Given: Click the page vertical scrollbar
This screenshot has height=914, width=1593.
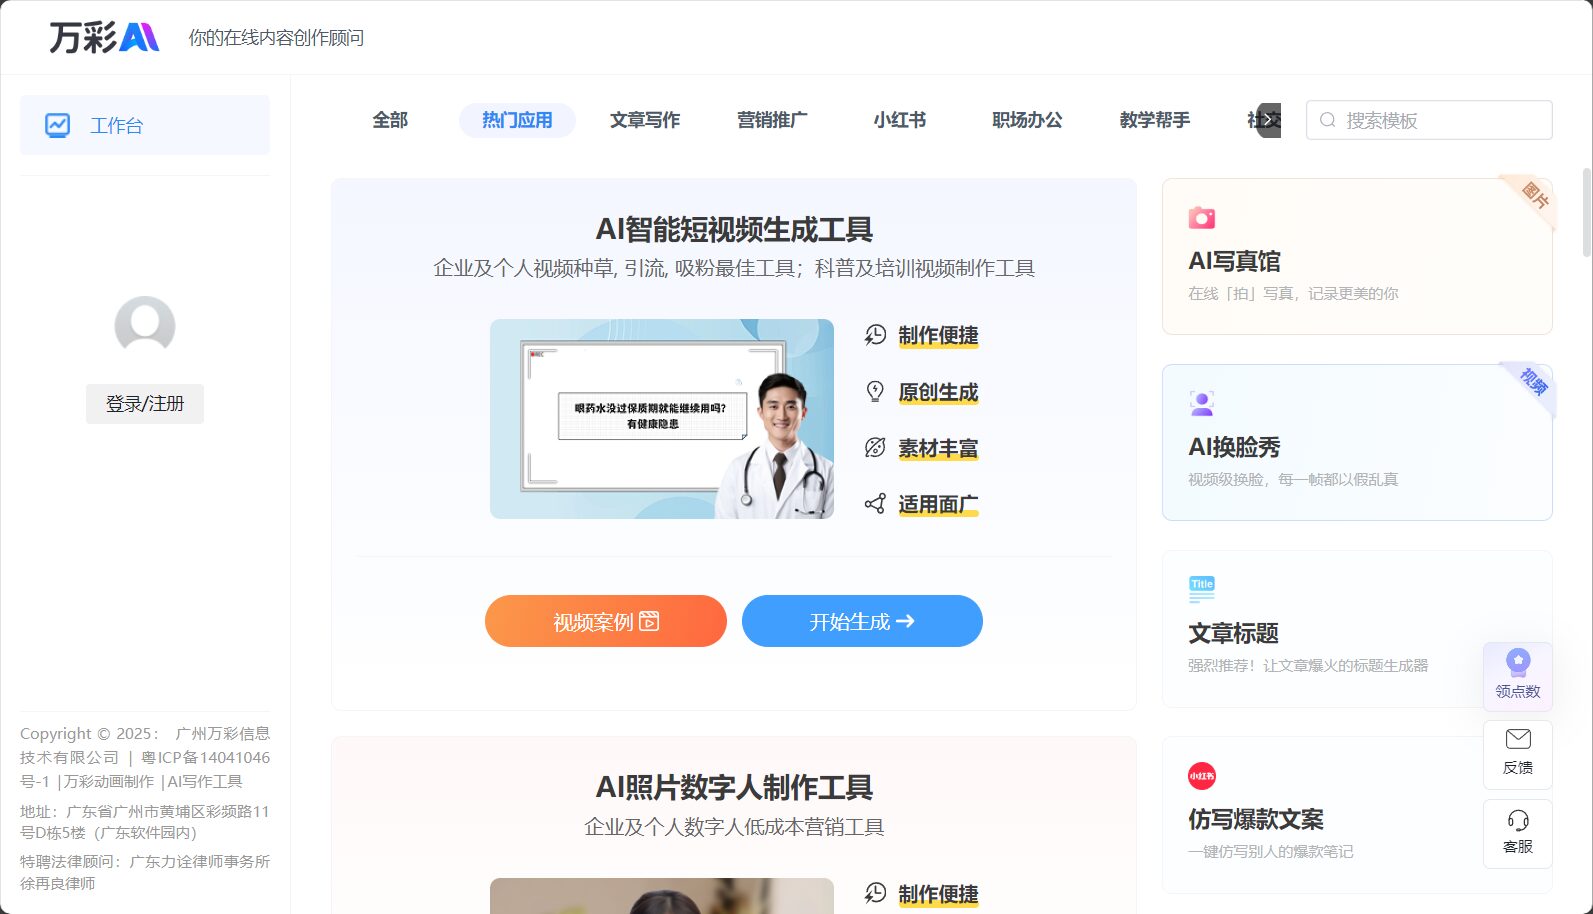Looking at the screenshot, I should 1586,214.
